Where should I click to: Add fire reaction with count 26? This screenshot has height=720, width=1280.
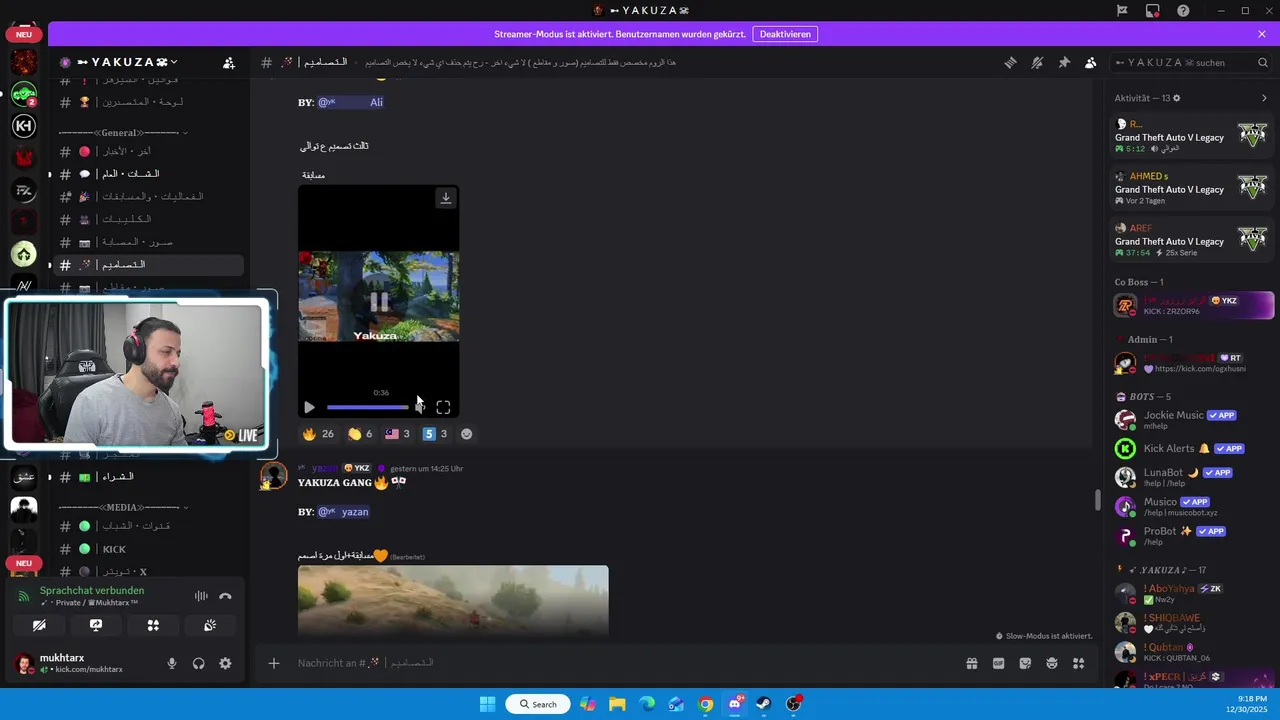(318, 434)
